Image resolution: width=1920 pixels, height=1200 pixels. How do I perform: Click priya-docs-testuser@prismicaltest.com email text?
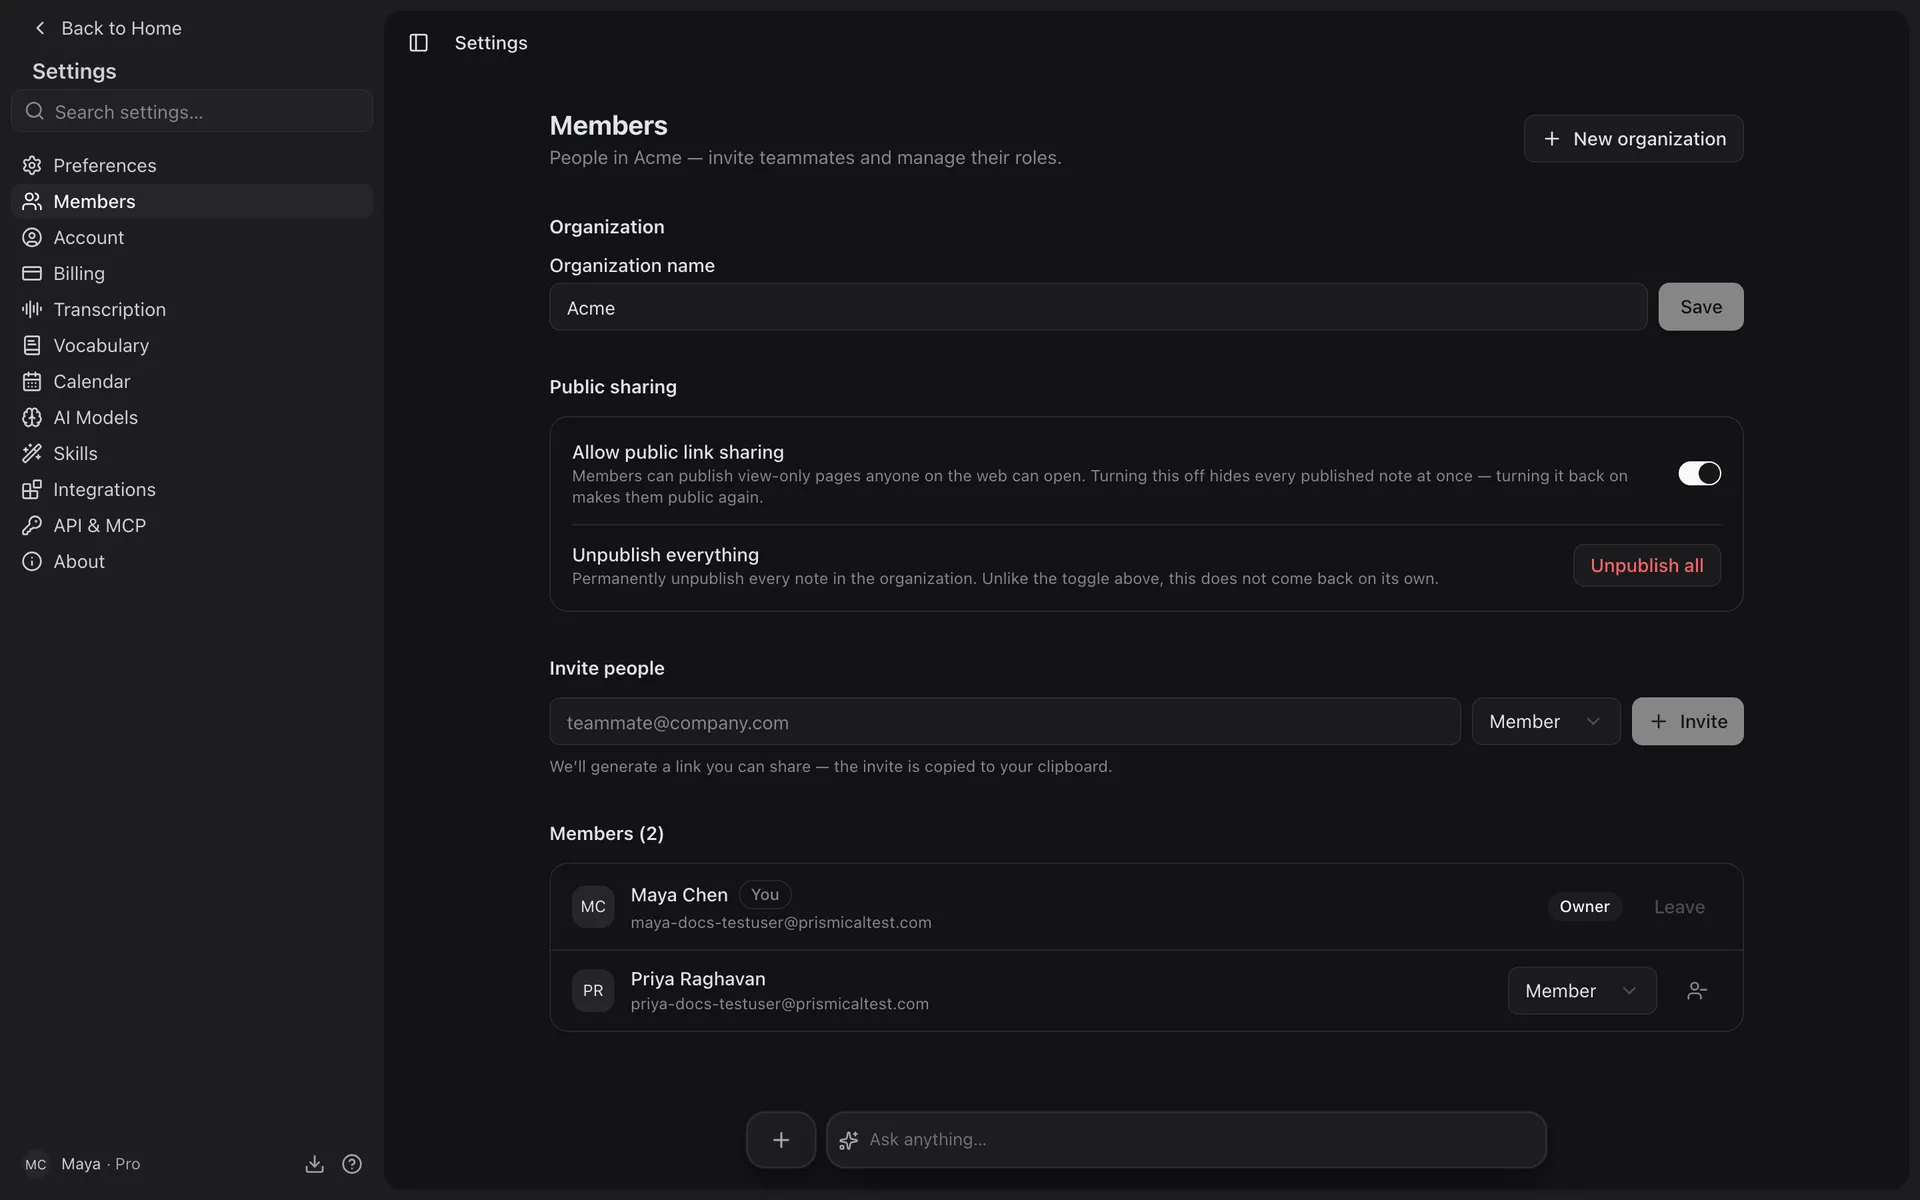click(x=779, y=1004)
